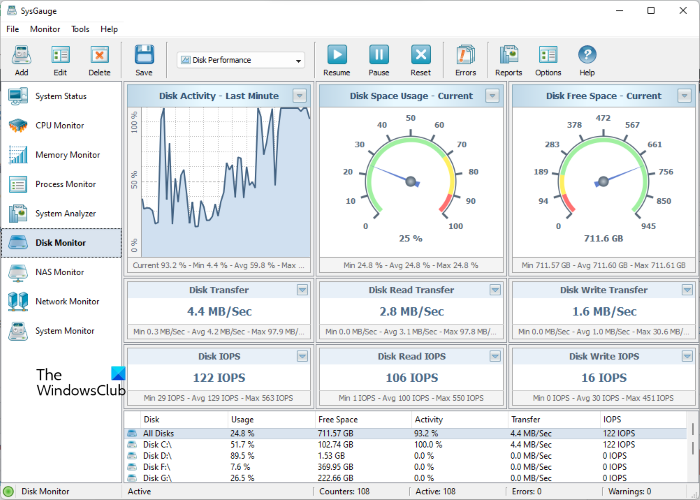This screenshot has width=700, height=500.
Task: Click the Edit toolbar icon
Action: 60,55
